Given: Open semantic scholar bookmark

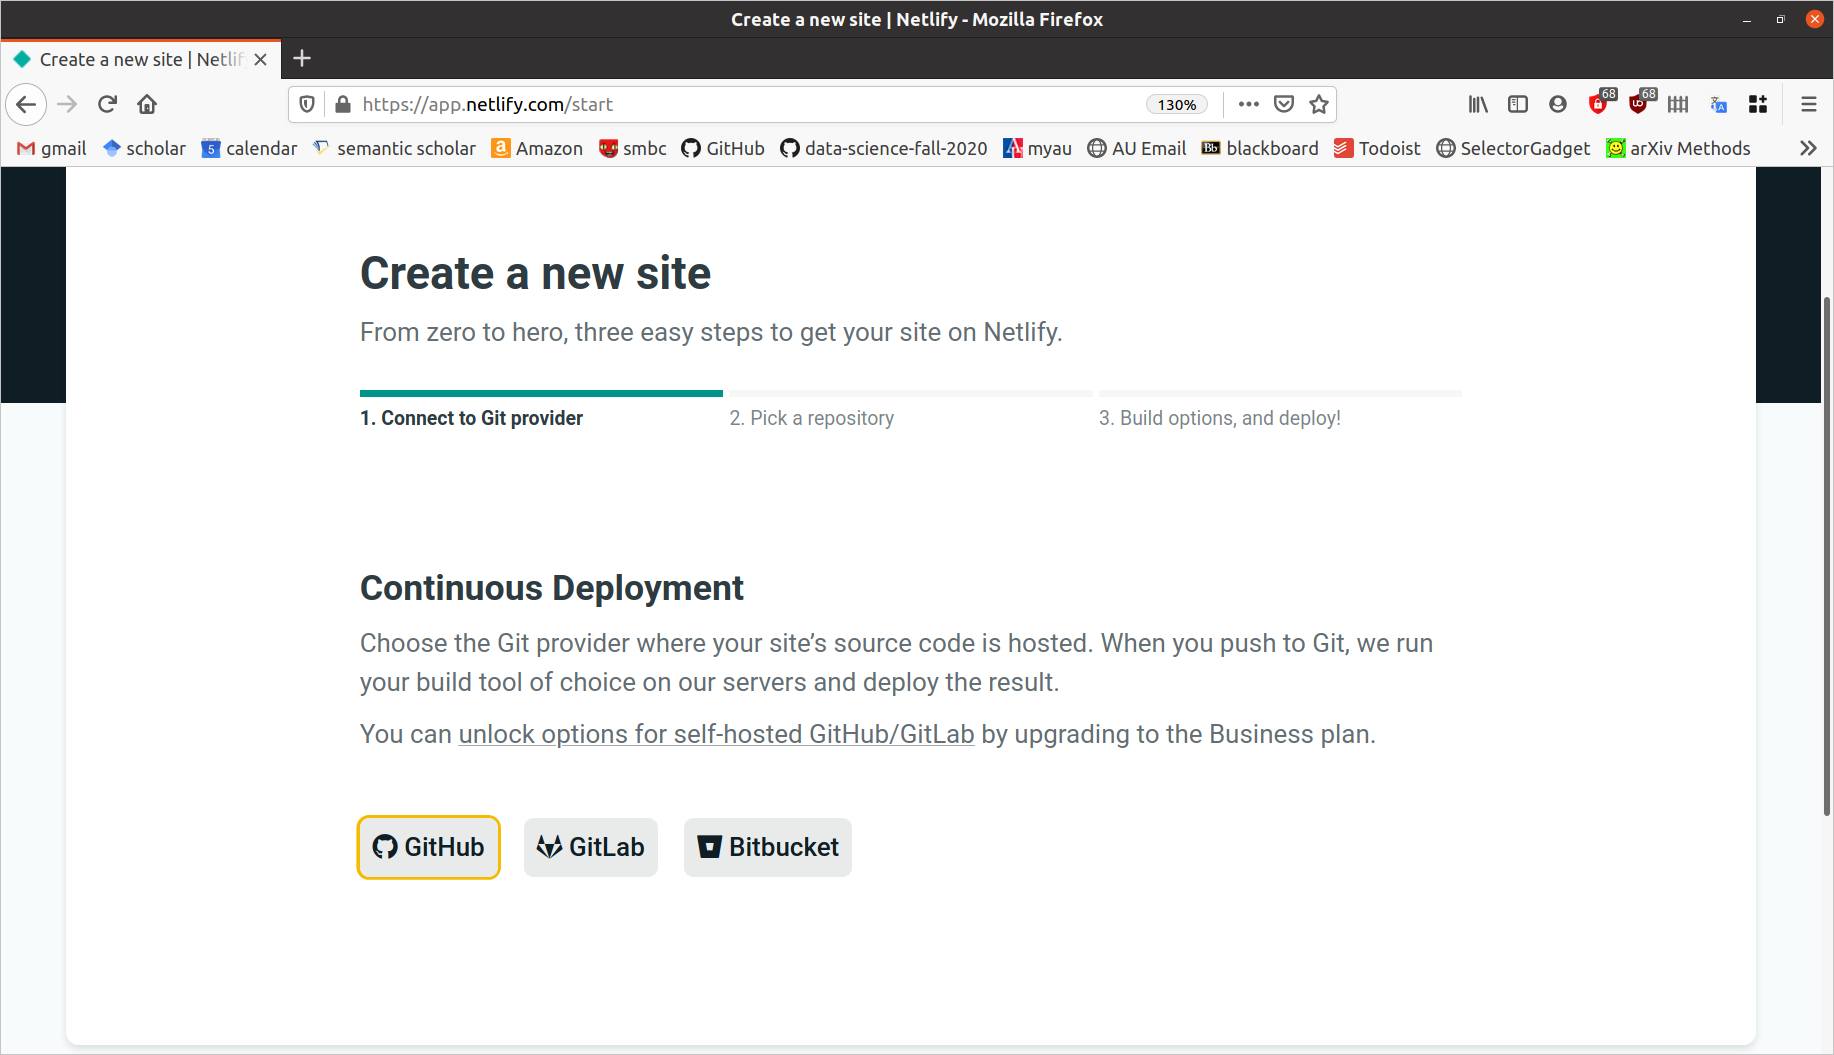Looking at the screenshot, I should click(x=395, y=148).
